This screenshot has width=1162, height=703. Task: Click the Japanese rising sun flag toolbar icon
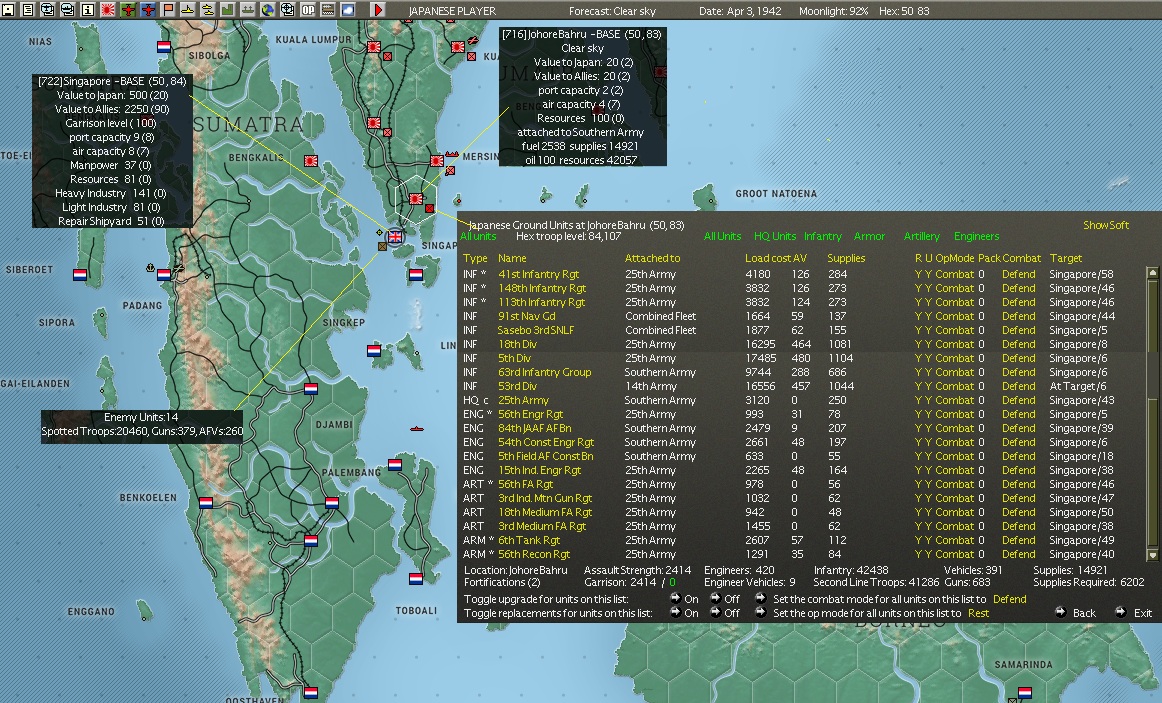pos(108,10)
